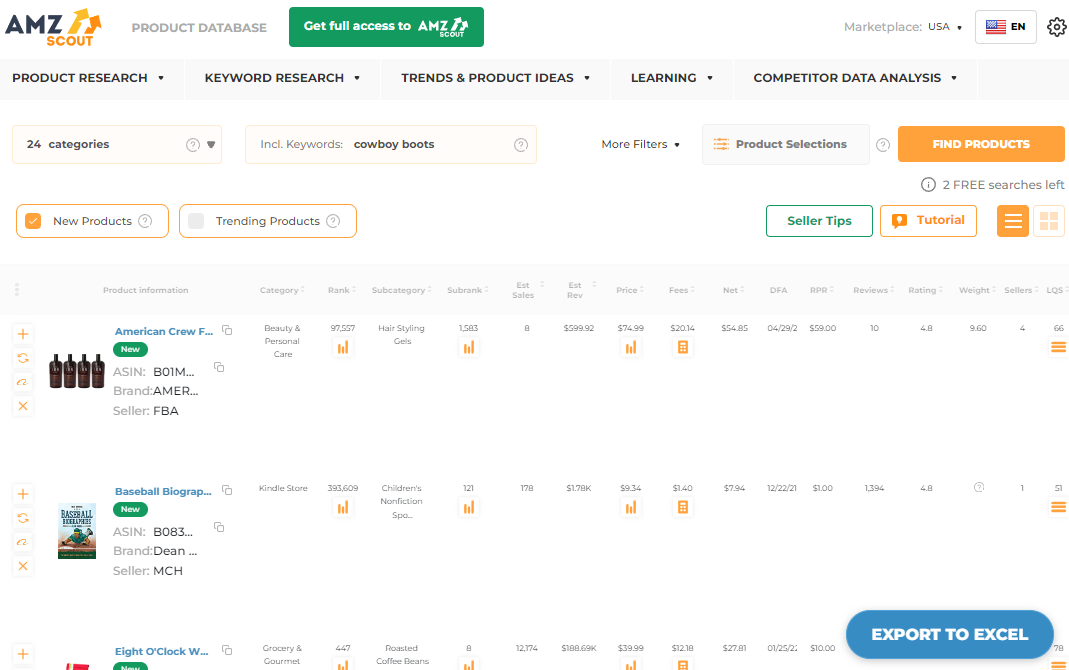Click American Crew product thumbnail

pyautogui.click(x=76, y=371)
